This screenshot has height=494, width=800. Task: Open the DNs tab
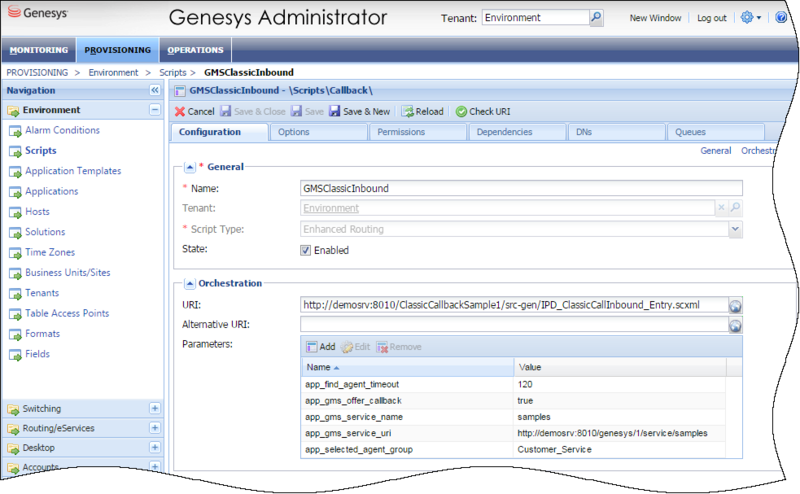click(x=616, y=132)
